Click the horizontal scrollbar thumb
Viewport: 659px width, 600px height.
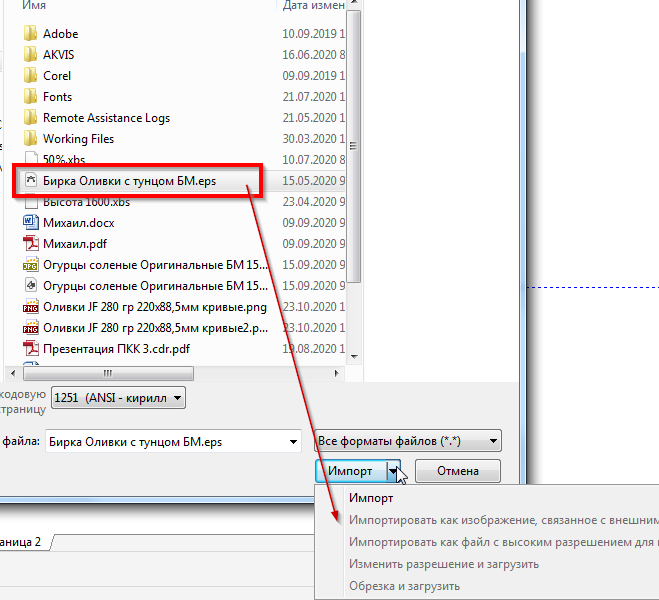point(108,373)
